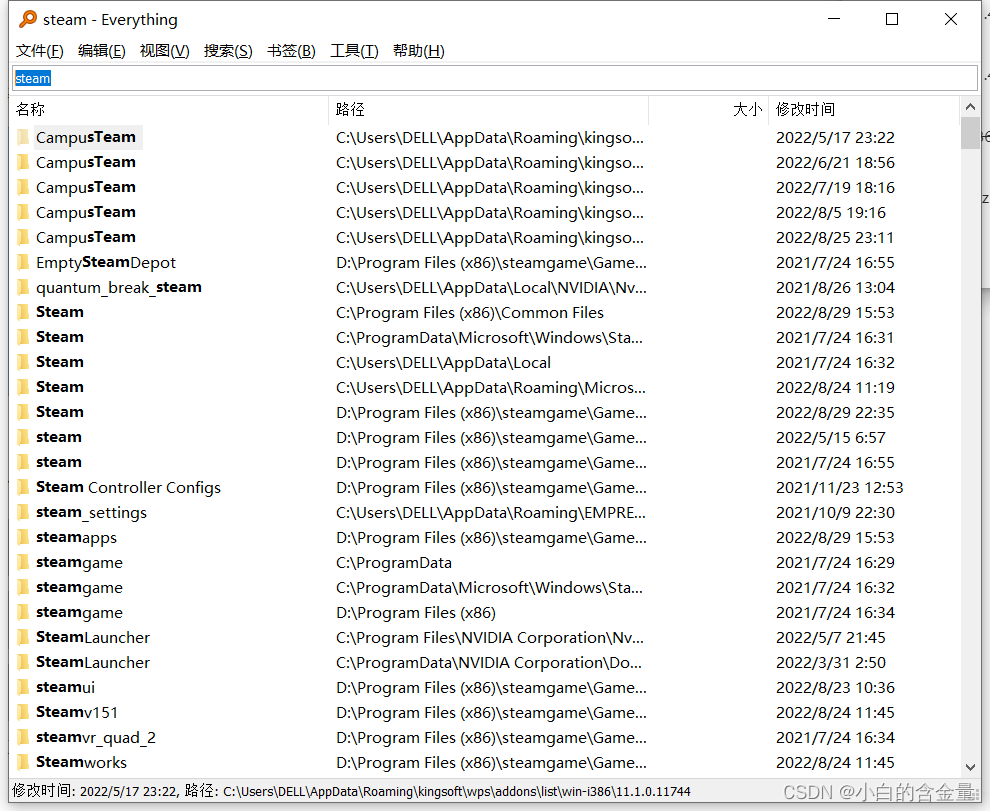Open the 工具(T) menu

coord(354,51)
